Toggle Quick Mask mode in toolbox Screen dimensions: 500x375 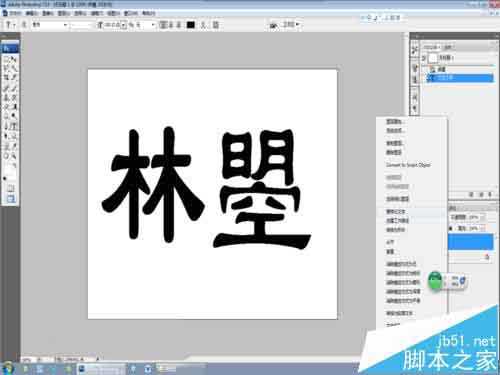coord(10,189)
